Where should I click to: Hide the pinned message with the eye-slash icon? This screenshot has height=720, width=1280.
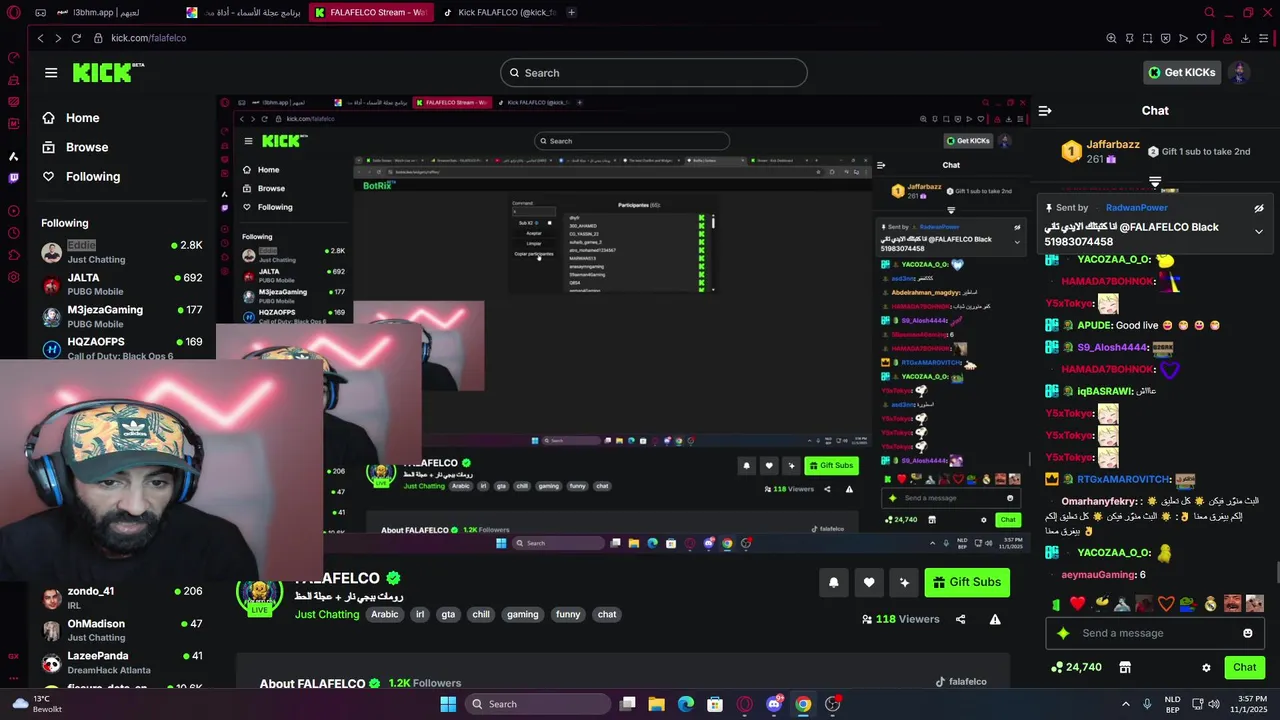pyautogui.click(x=1259, y=208)
